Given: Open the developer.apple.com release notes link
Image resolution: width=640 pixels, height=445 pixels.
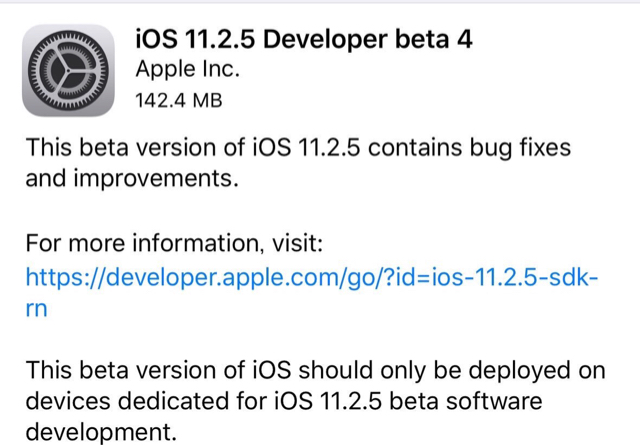Looking at the screenshot, I should (x=310, y=278).
